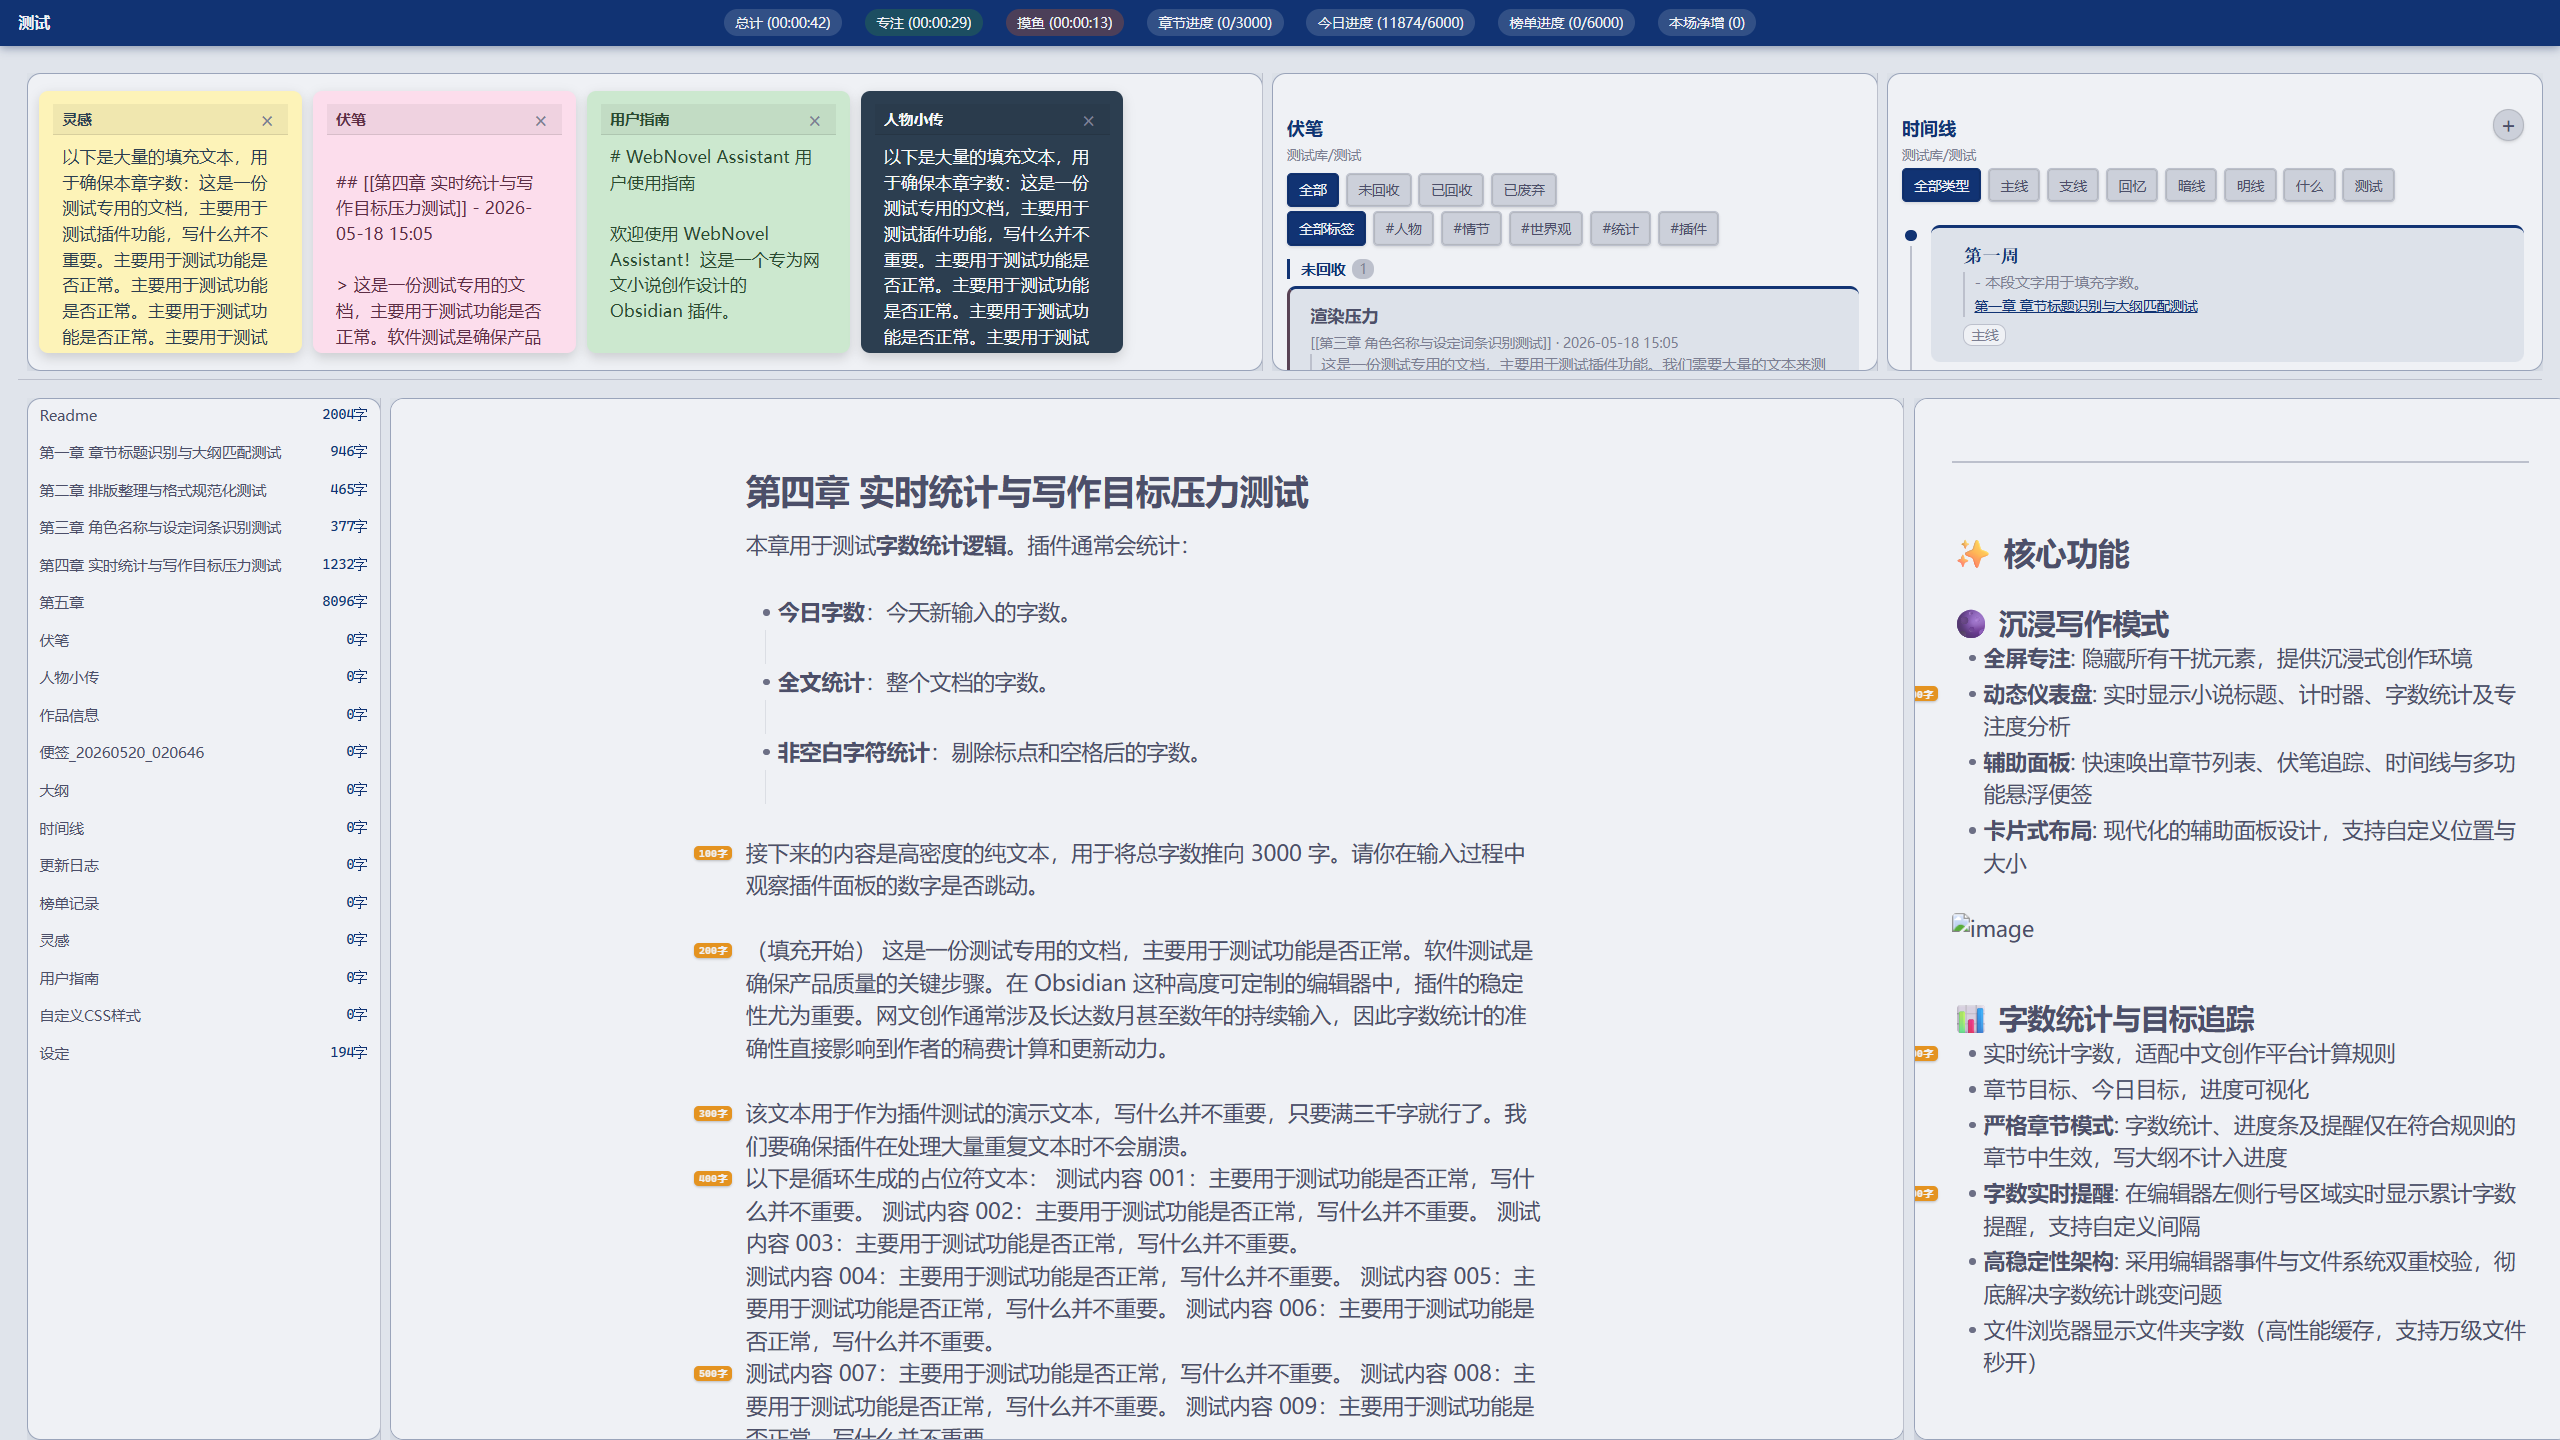Close the 人物小传 sticky note

click(1088, 121)
